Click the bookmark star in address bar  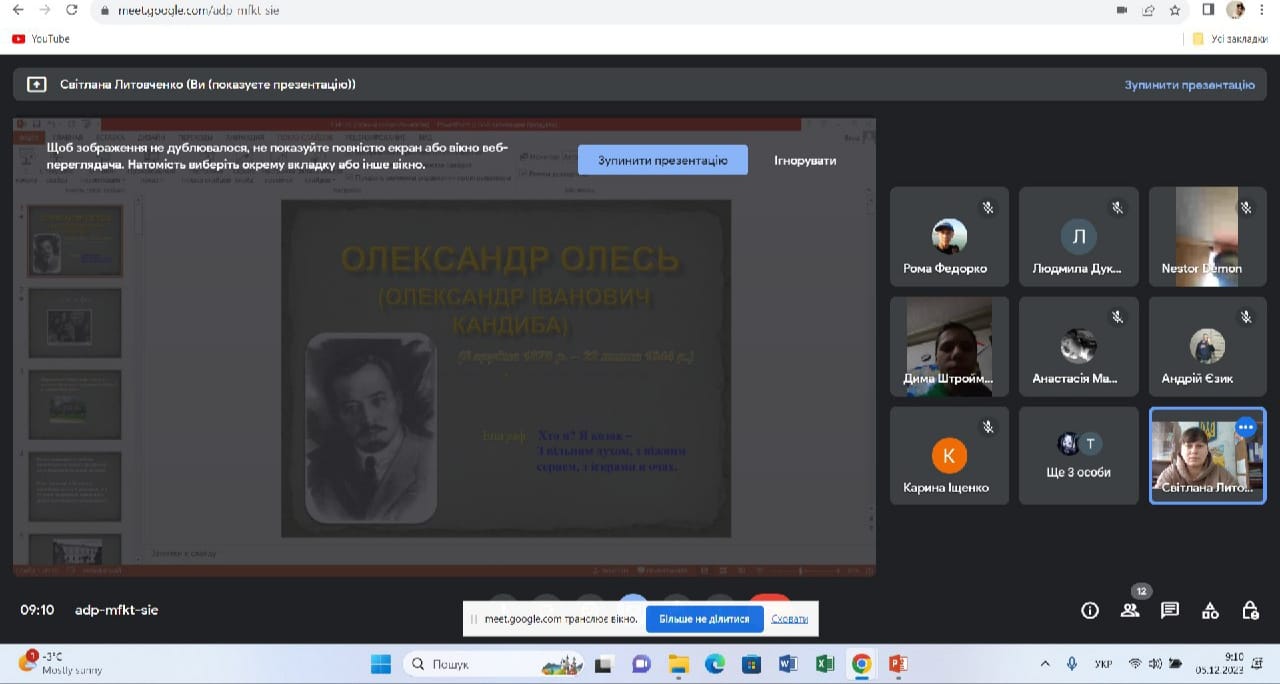pyautogui.click(x=1175, y=10)
